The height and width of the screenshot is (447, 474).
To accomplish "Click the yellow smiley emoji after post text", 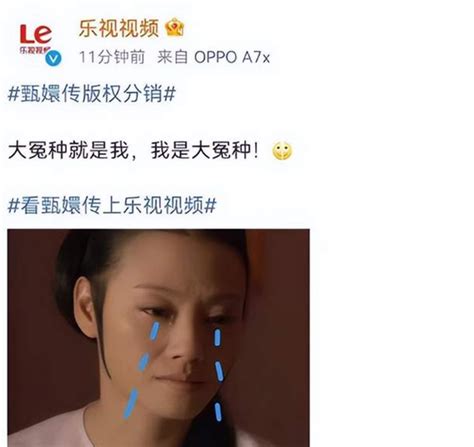I will click(x=282, y=151).
